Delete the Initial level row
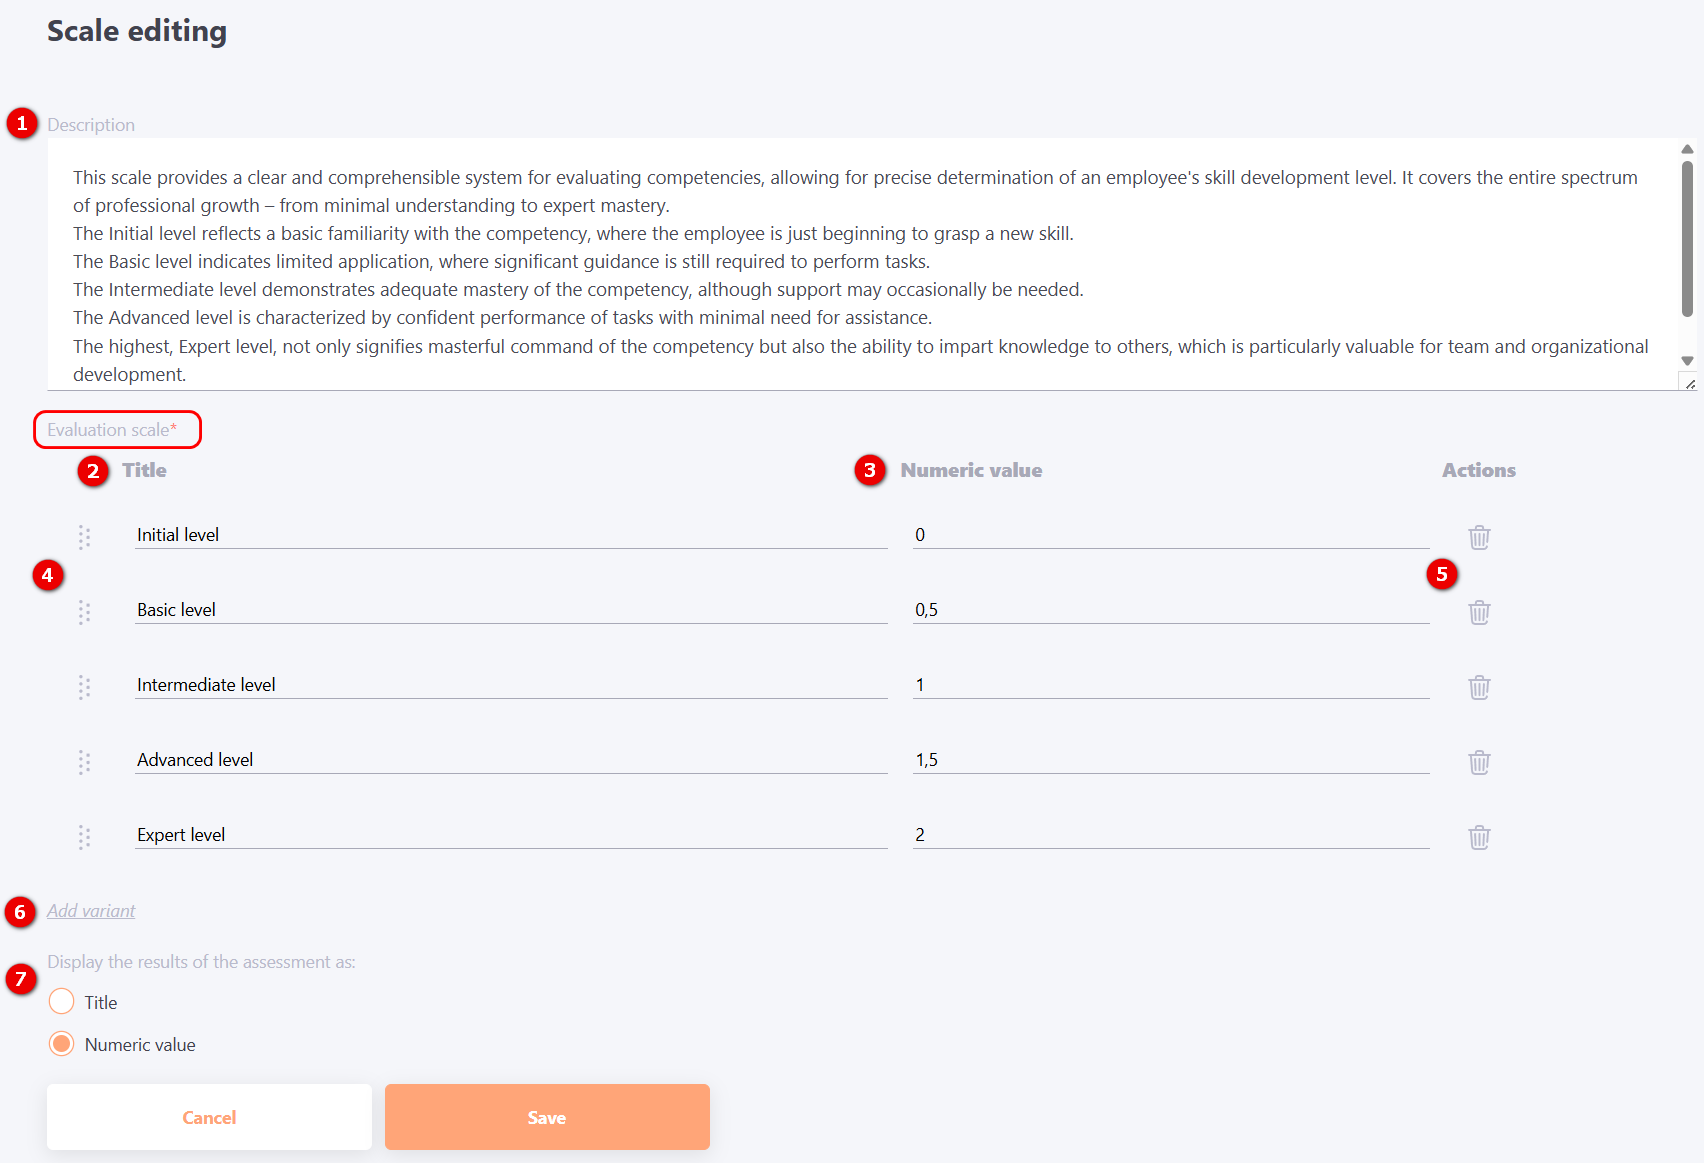The width and height of the screenshot is (1708, 1163). click(x=1479, y=537)
